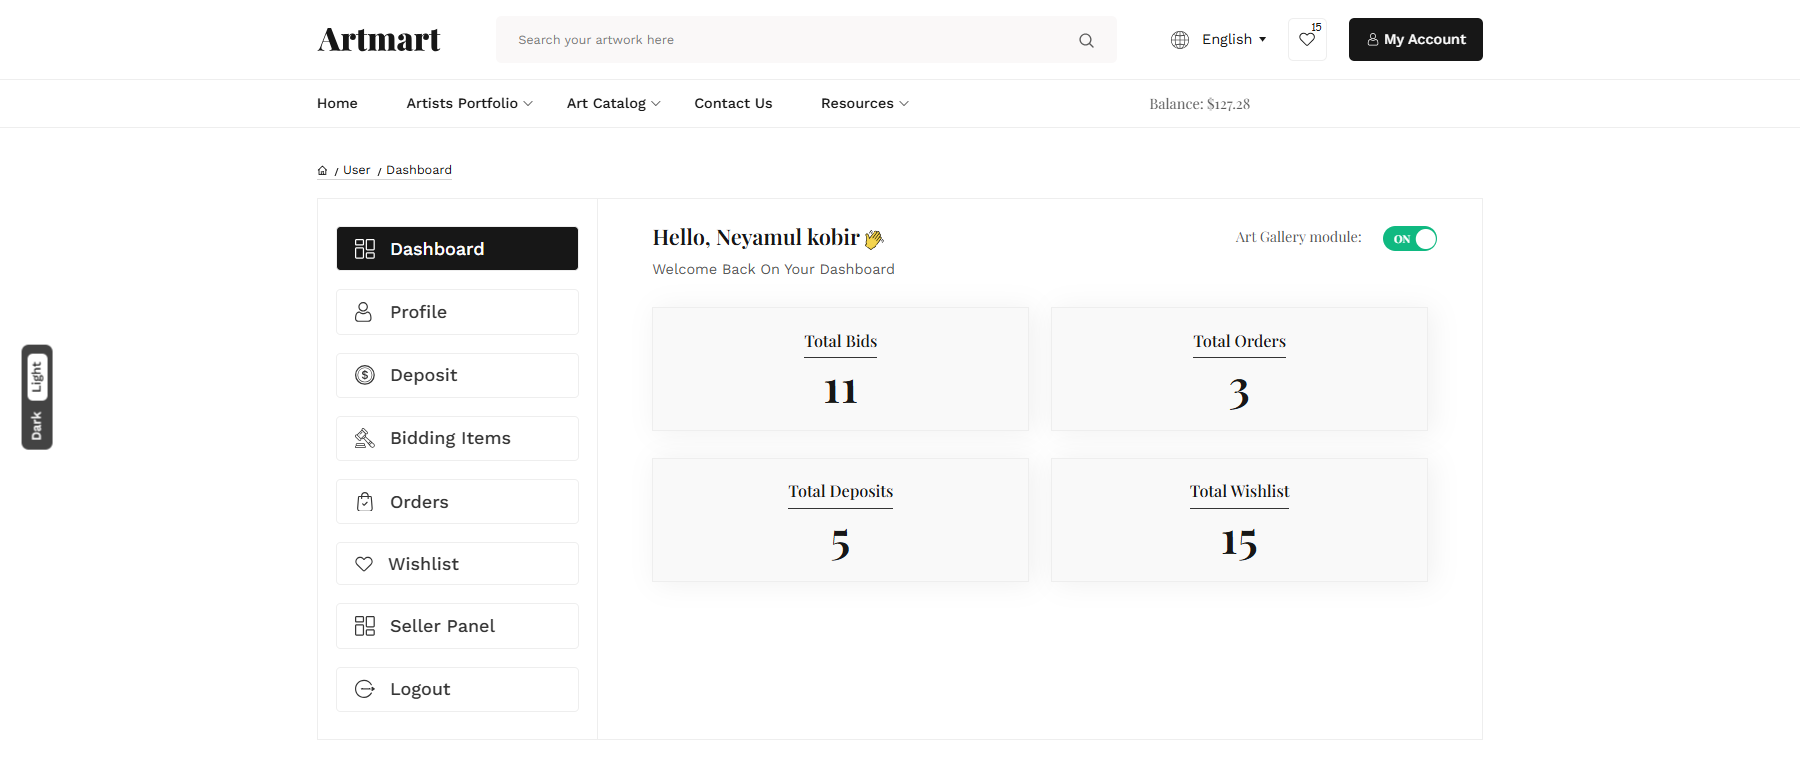
Task: Go to Home in the navigation bar
Action: pyautogui.click(x=337, y=104)
